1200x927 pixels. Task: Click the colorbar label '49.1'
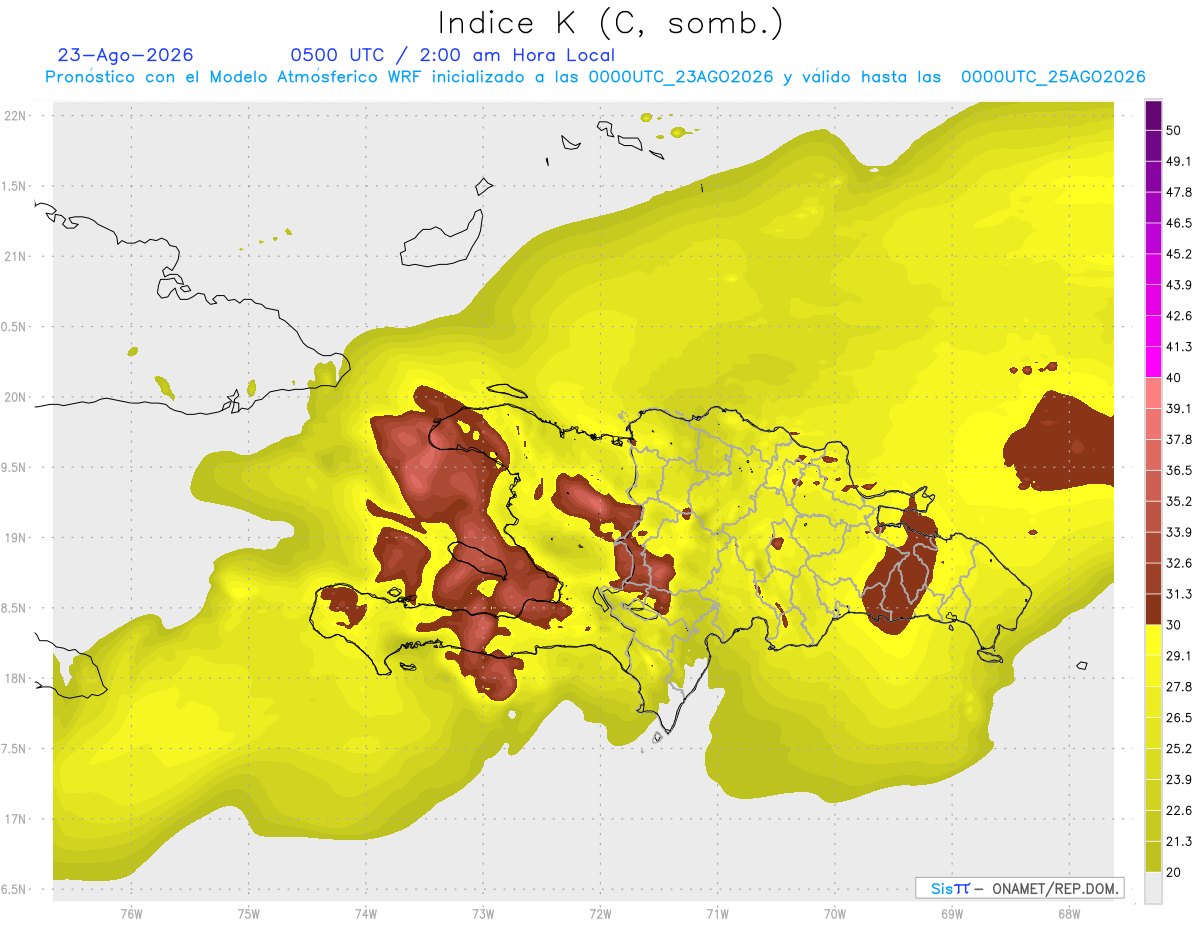coord(1179,161)
